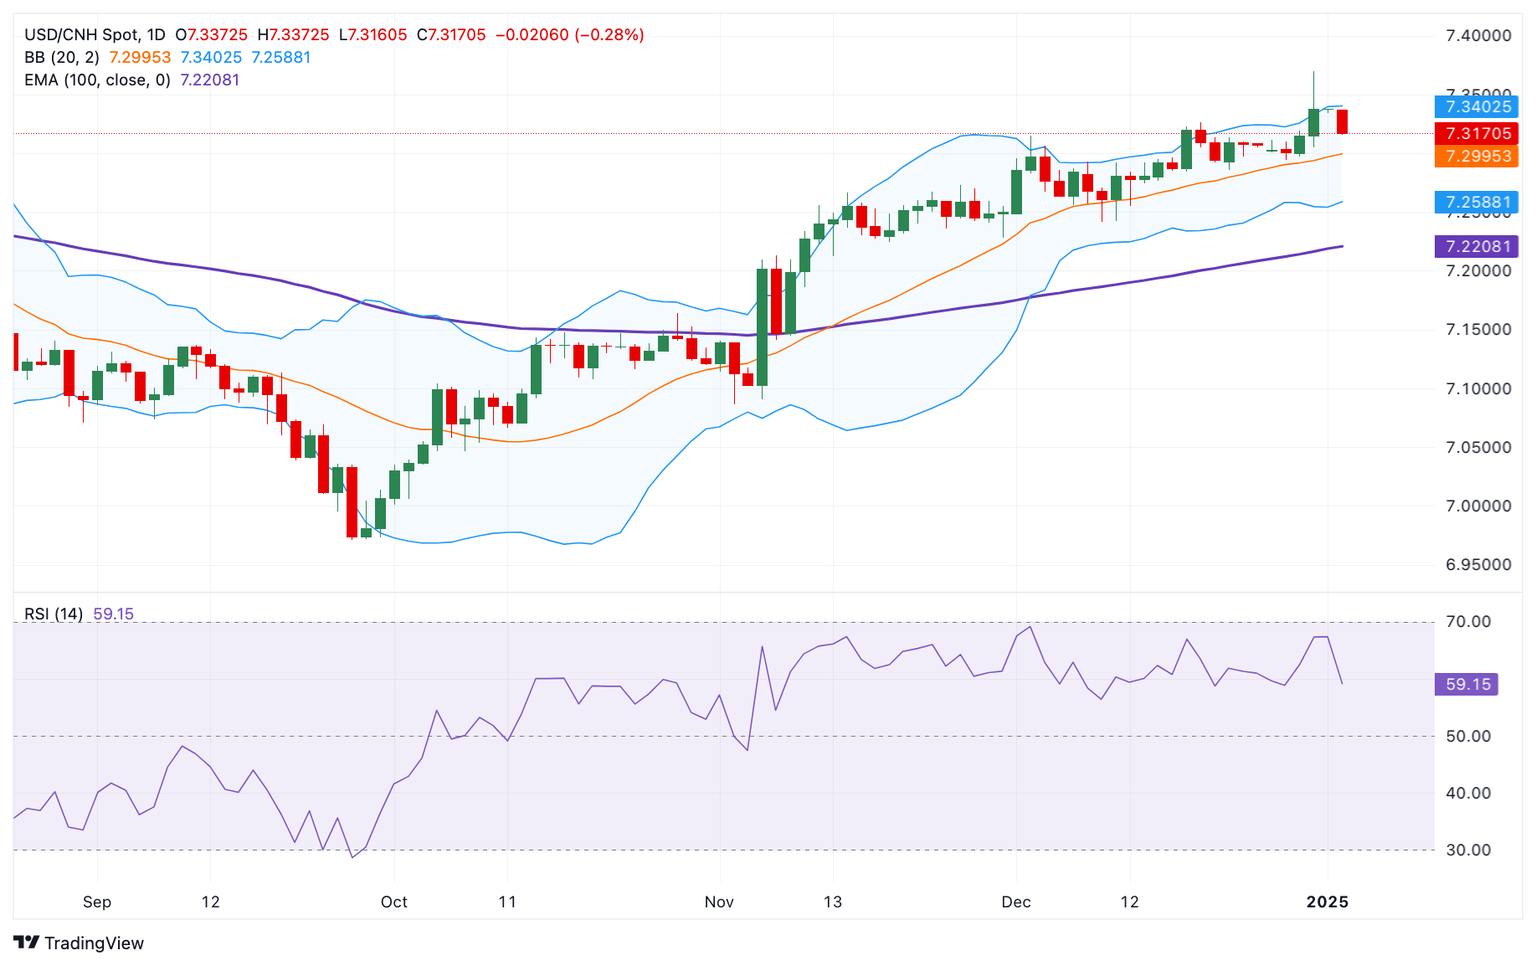Click the last red candlestick on chart

(x=1342, y=121)
